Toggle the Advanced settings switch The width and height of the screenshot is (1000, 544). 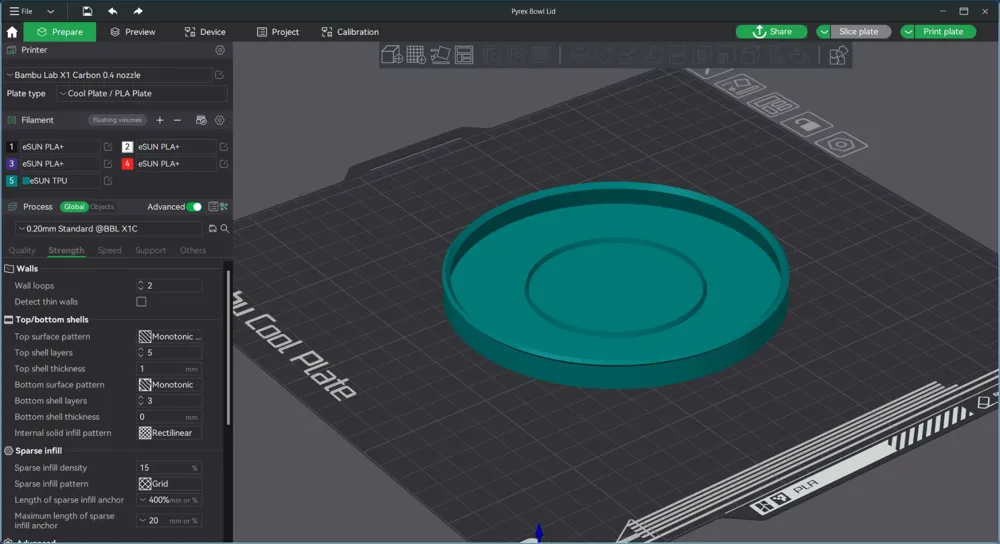click(194, 207)
